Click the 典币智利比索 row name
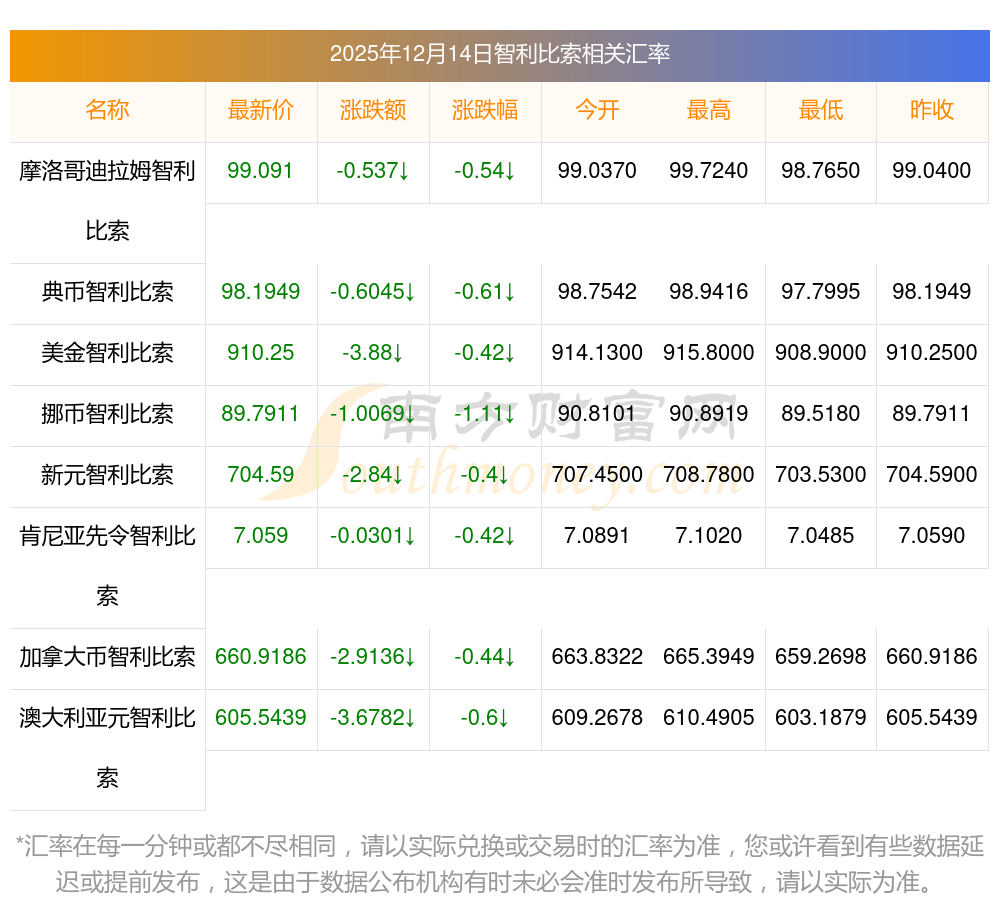The image size is (1000, 913). click(107, 292)
